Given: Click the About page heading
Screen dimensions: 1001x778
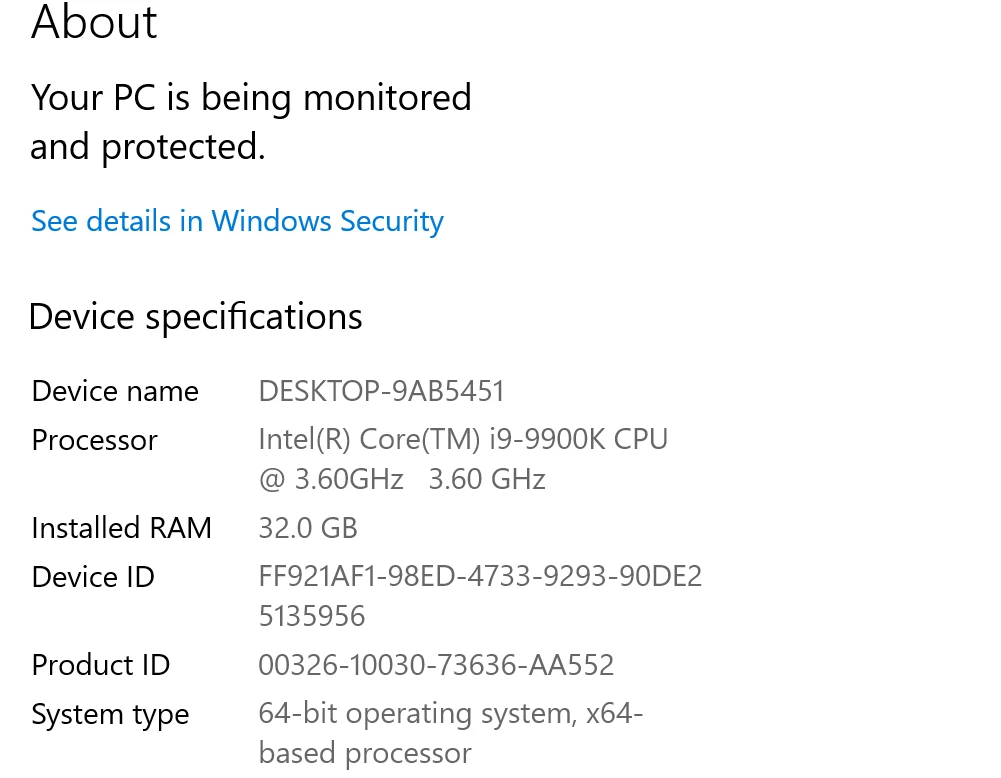Looking at the screenshot, I should click(x=94, y=23).
